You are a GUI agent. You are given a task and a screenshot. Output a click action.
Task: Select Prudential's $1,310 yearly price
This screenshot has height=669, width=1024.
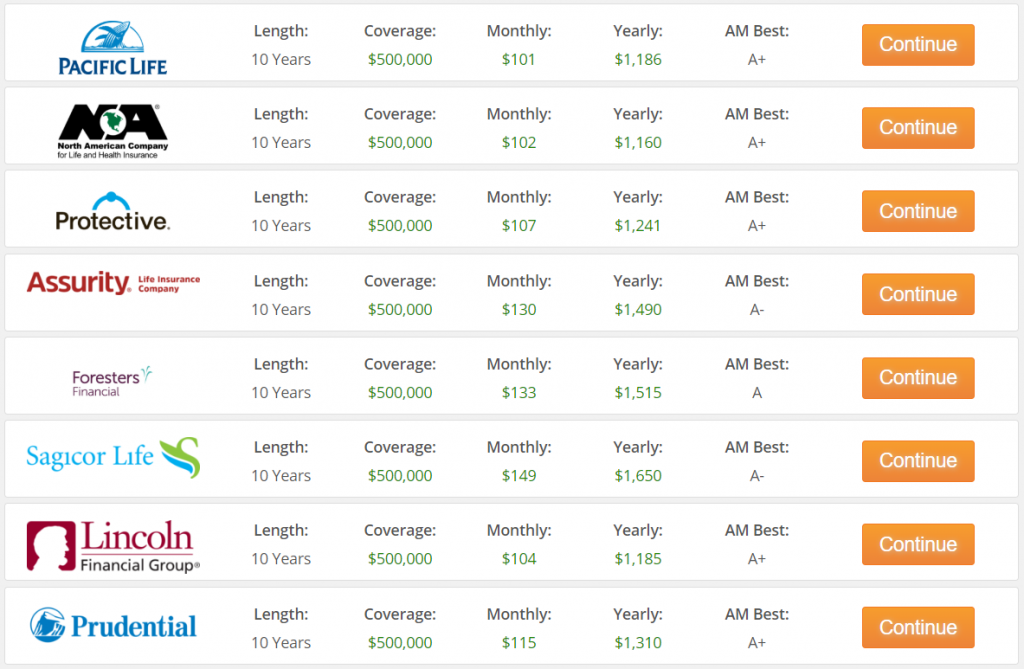638,643
